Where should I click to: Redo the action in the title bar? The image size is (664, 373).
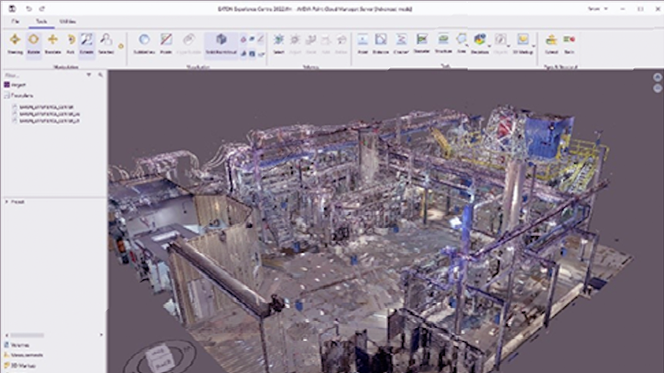click(42, 8)
